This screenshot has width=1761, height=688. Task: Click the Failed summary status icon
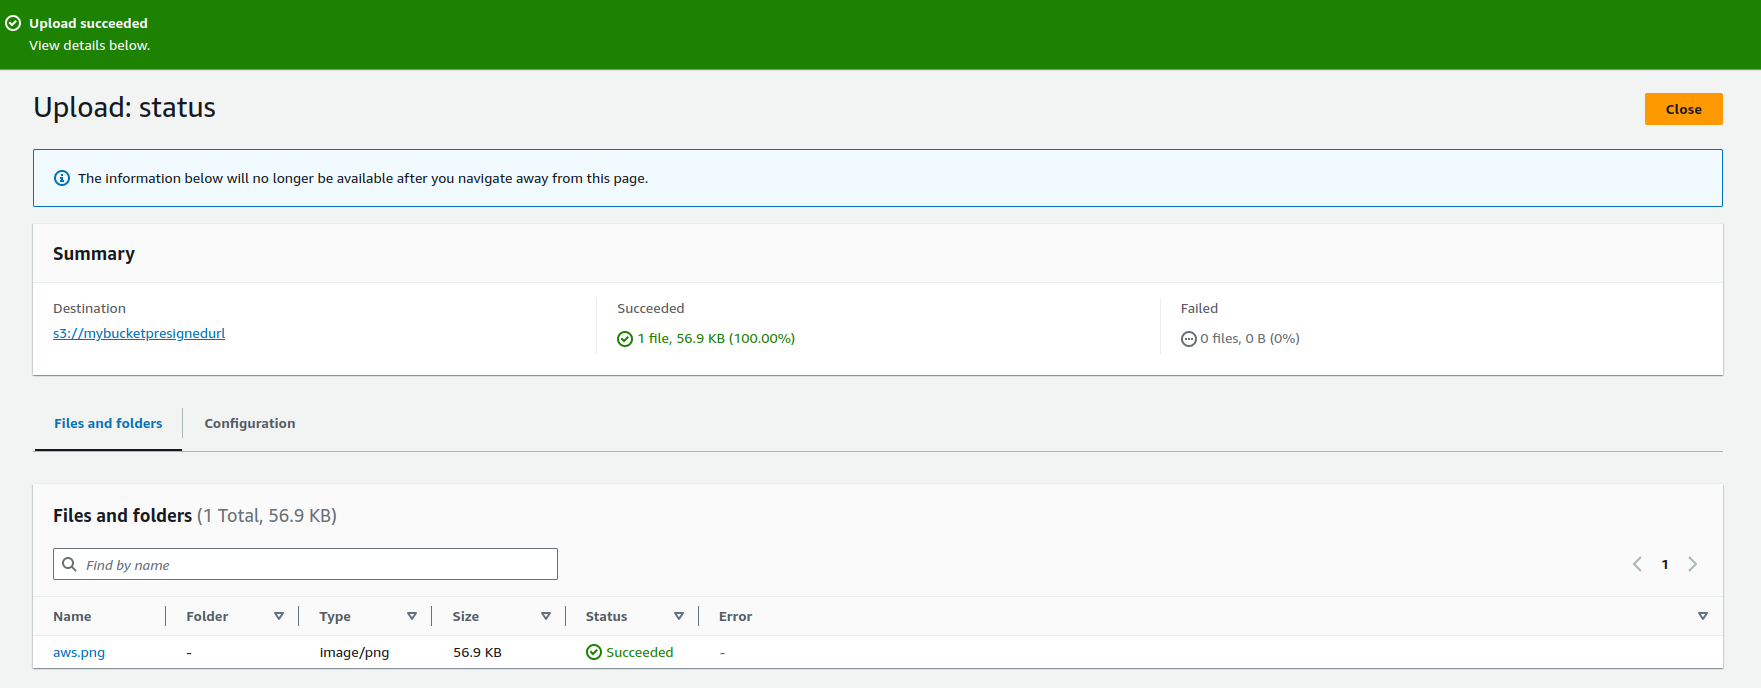(x=1188, y=339)
